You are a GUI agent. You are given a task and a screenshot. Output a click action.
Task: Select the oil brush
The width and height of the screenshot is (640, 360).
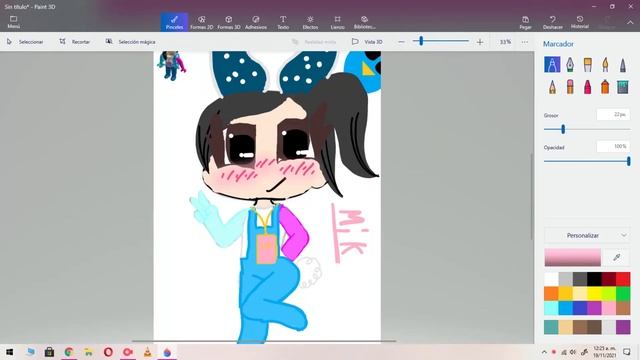[587, 64]
